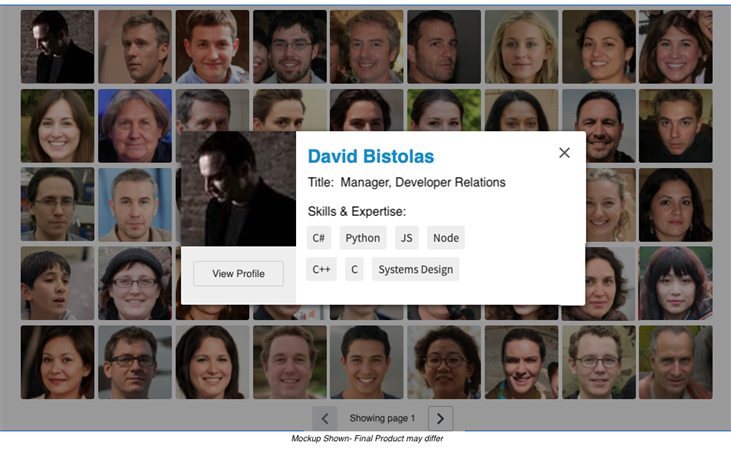The height and width of the screenshot is (449, 731).
Task: Select the JS skill tag
Action: (x=407, y=238)
